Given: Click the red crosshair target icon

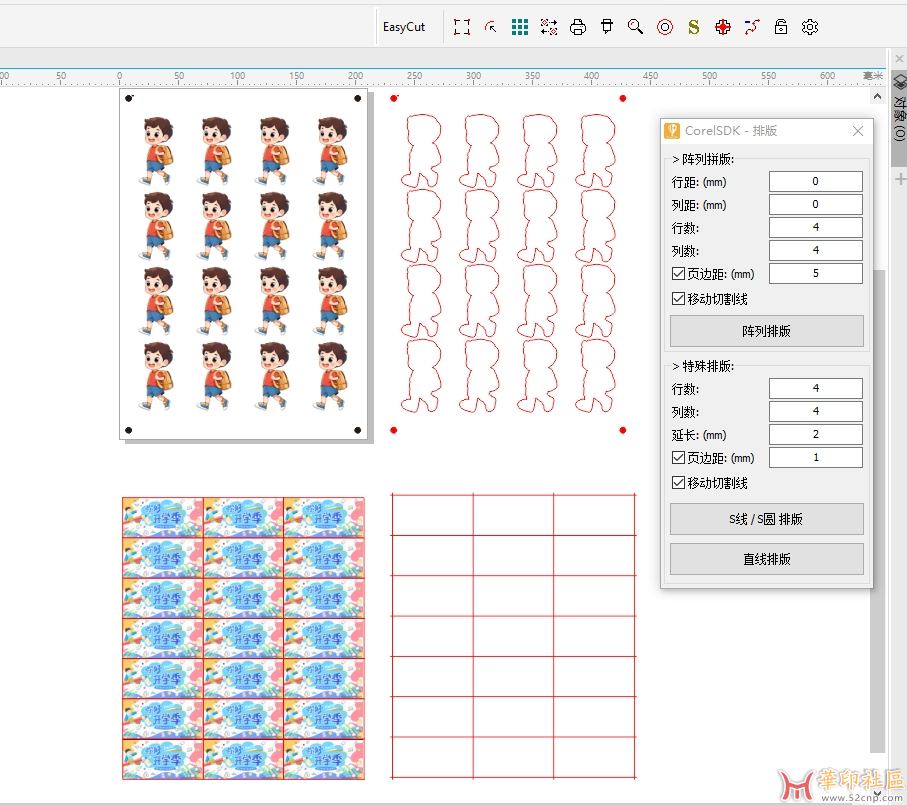Looking at the screenshot, I should (723, 27).
